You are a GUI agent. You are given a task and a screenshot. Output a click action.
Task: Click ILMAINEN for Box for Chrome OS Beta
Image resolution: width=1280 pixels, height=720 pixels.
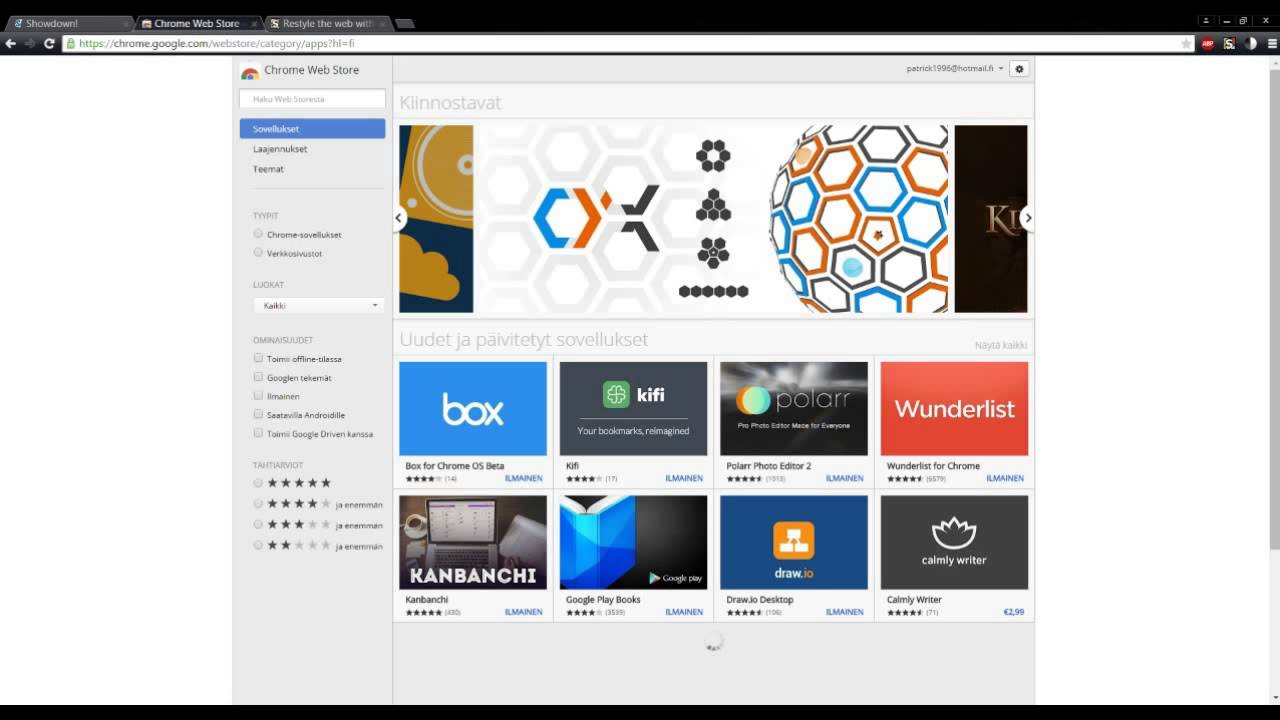coord(524,478)
